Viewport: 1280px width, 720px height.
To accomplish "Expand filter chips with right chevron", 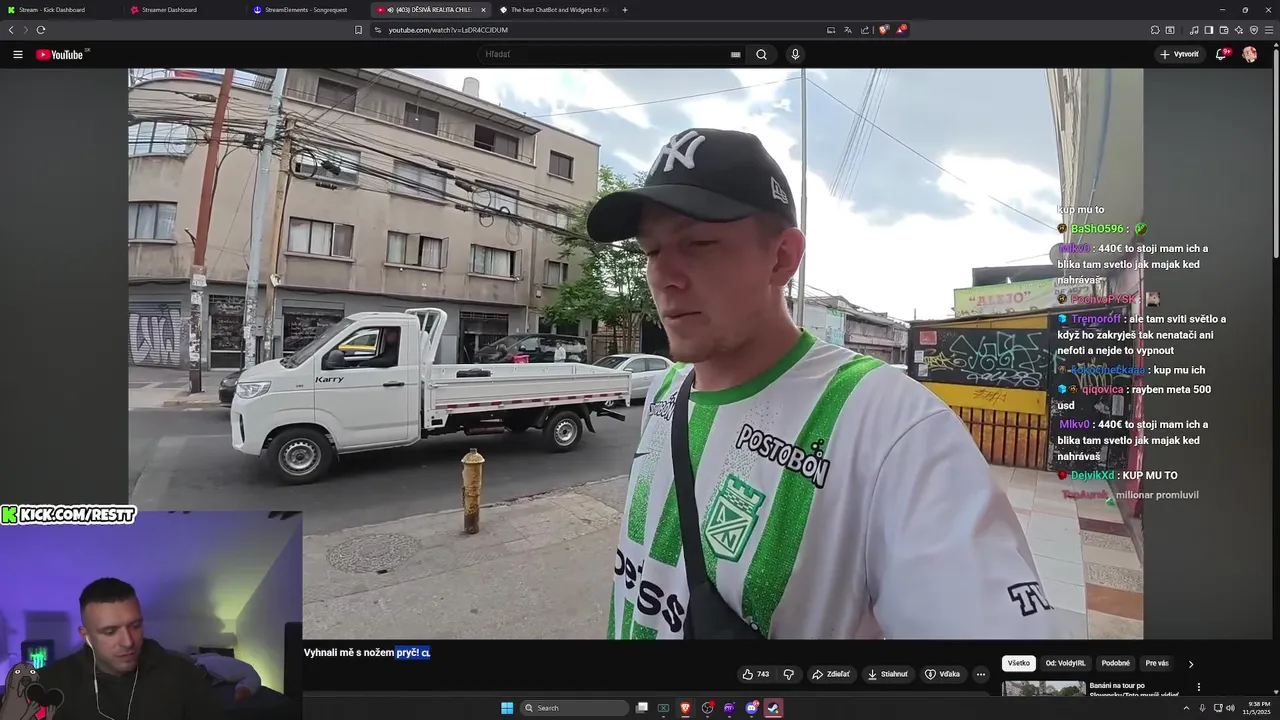I will tap(1190, 663).
